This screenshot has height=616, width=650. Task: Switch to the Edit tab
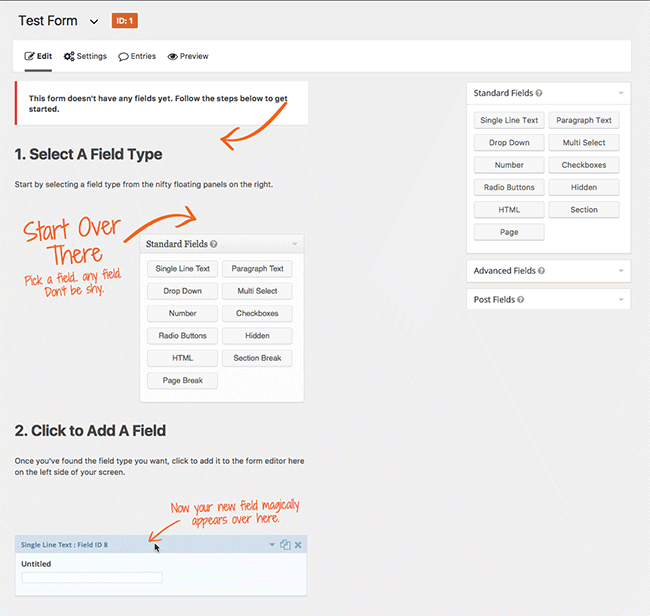click(x=38, y=56)
